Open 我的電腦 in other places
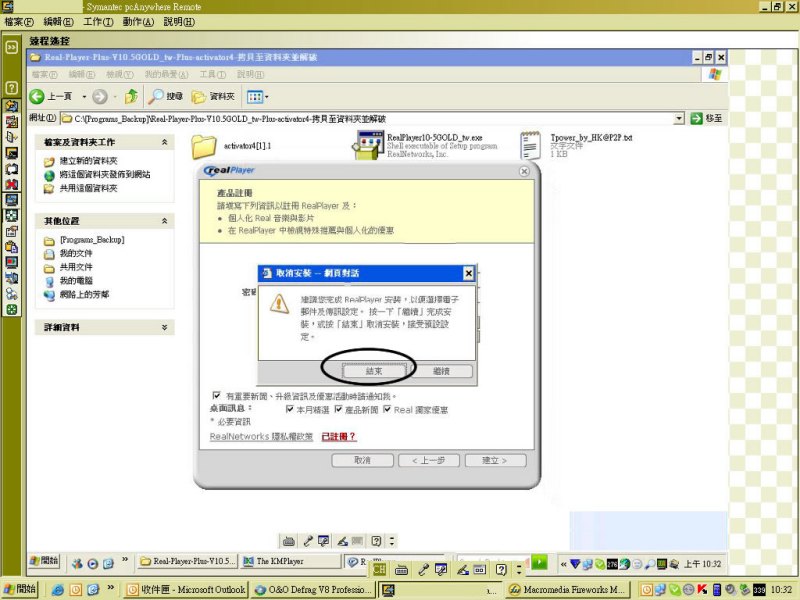This screenshot has height=600, width=800. coord(76,281)
